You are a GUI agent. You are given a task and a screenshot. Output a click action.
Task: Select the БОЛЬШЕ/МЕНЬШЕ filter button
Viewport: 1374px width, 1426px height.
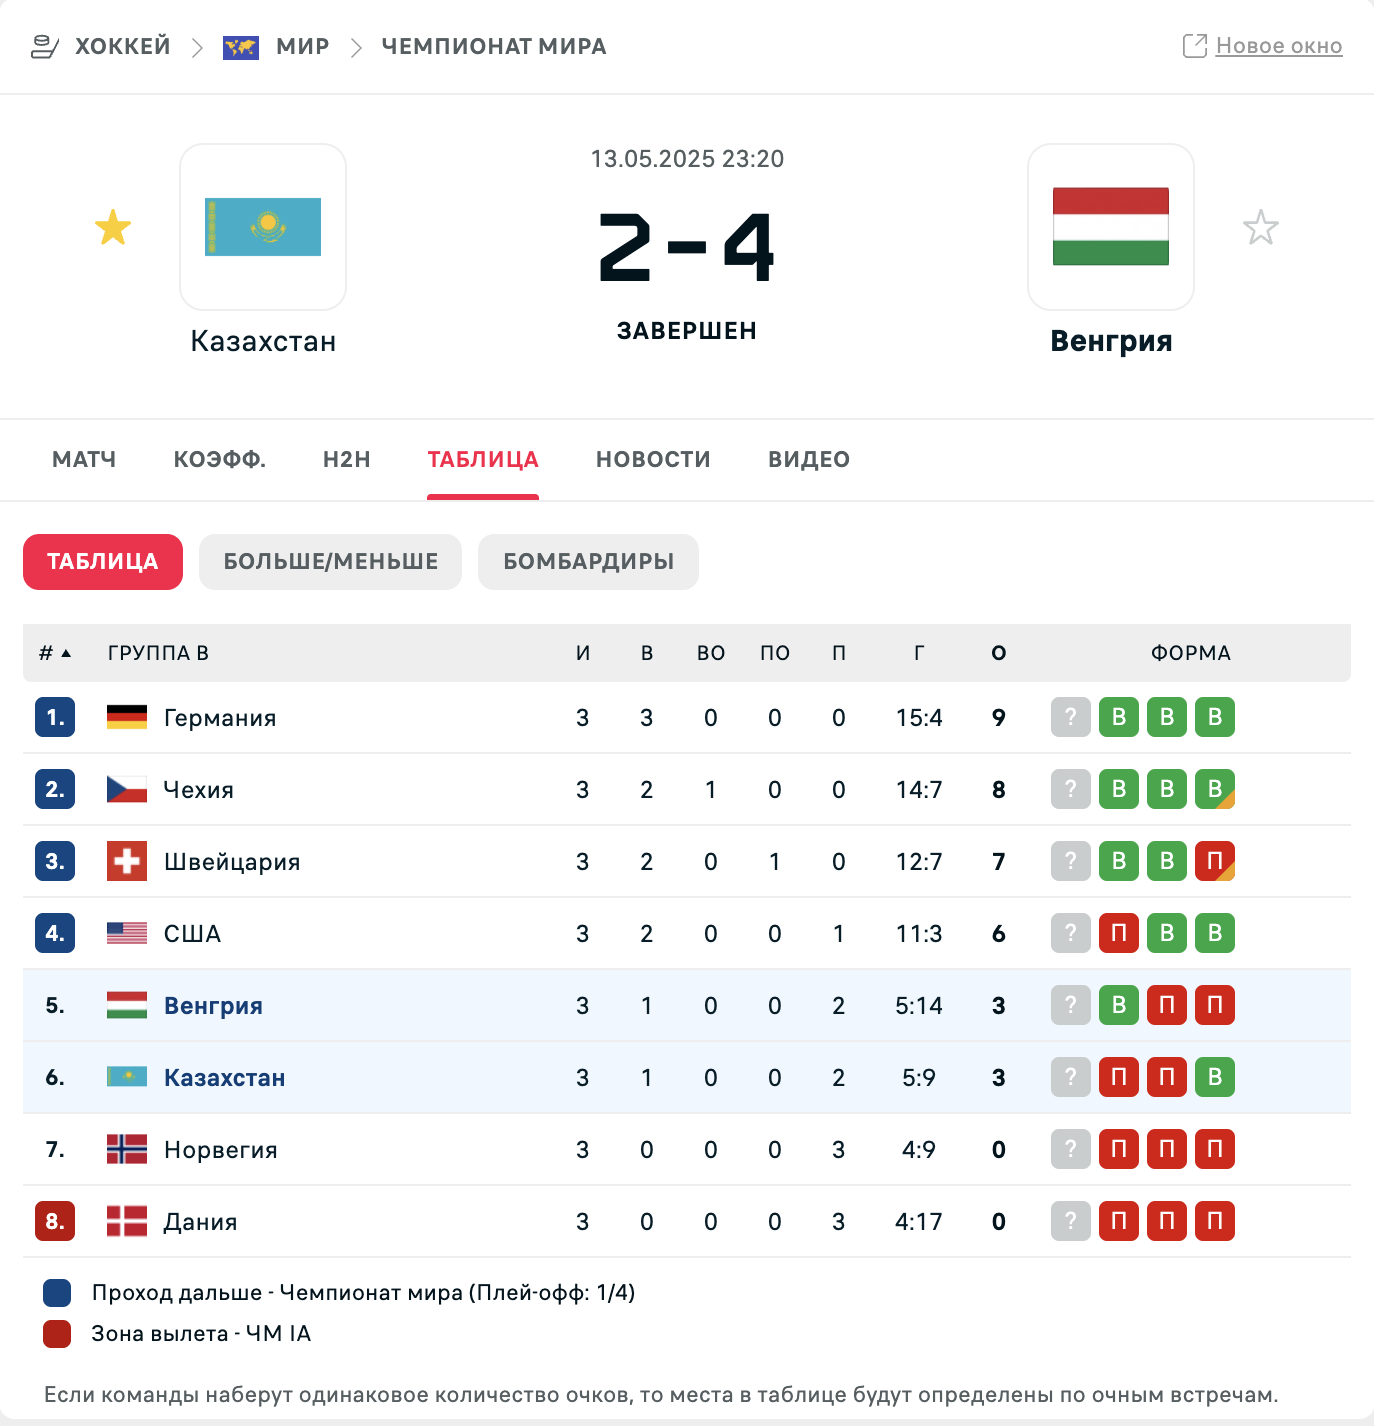click(330, 562)
